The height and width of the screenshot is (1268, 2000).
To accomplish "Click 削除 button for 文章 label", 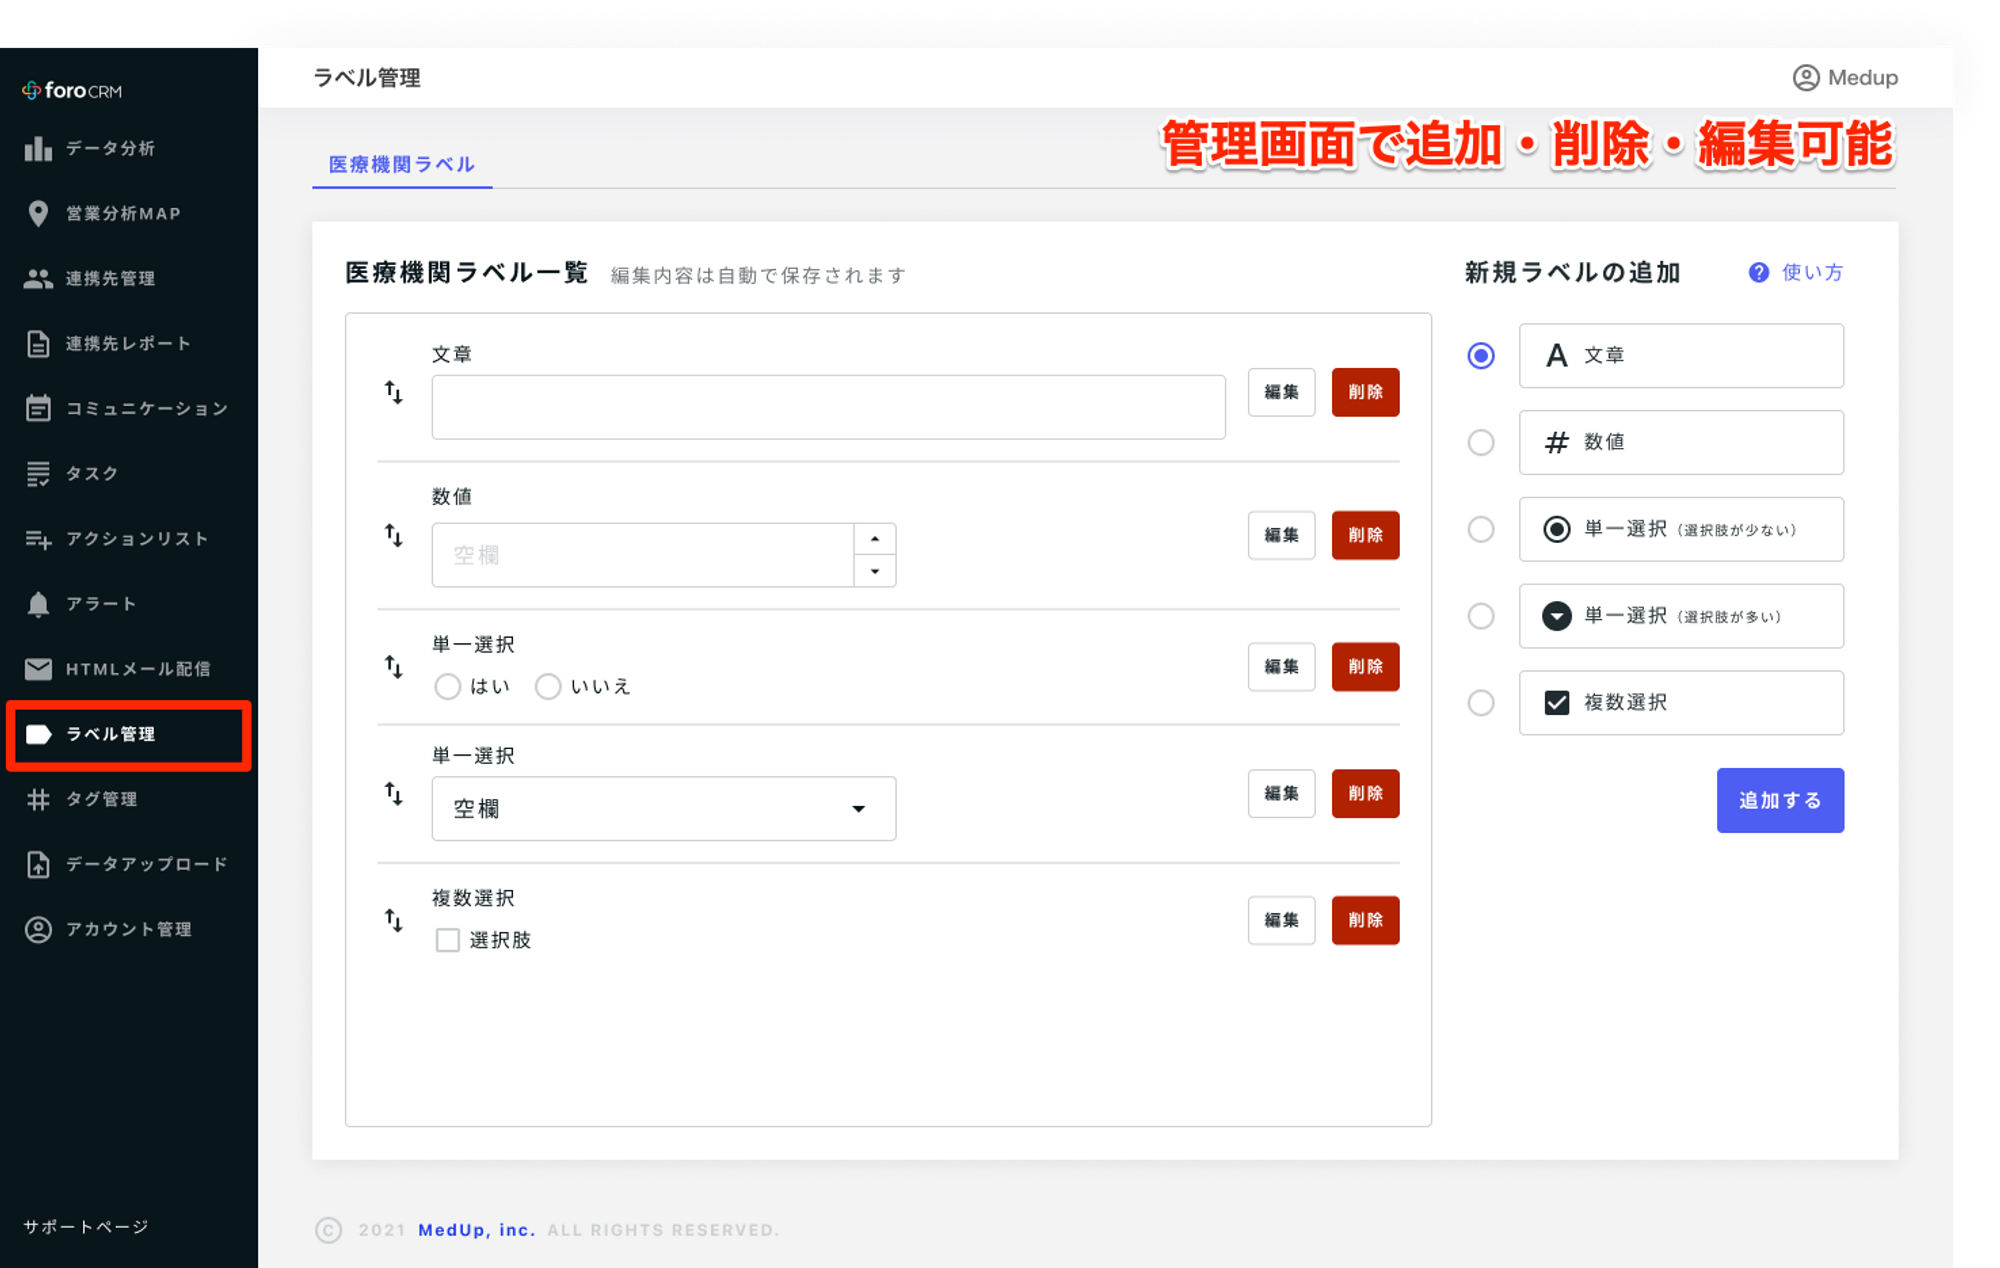I will [1365, 392].
